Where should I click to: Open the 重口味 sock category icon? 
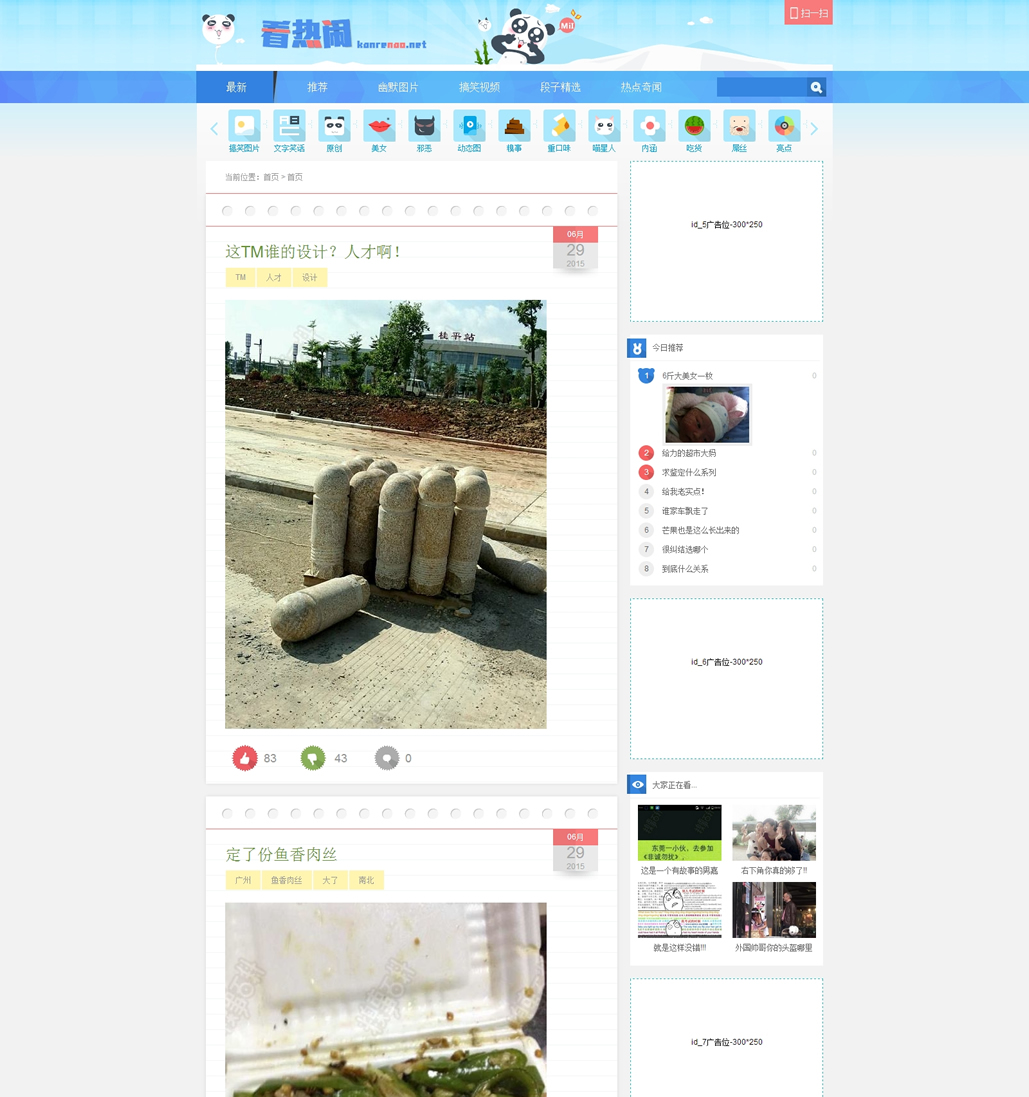click(x=559, y=126)
